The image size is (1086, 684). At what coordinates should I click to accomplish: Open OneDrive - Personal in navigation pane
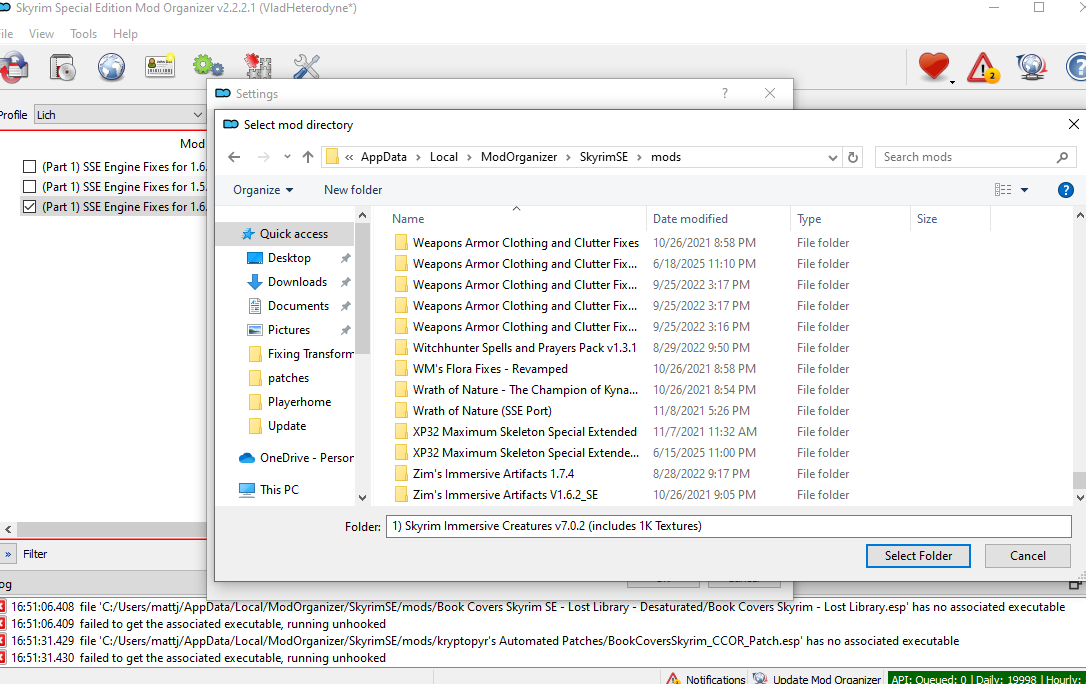pyautogui.click(x=296, y=458)
